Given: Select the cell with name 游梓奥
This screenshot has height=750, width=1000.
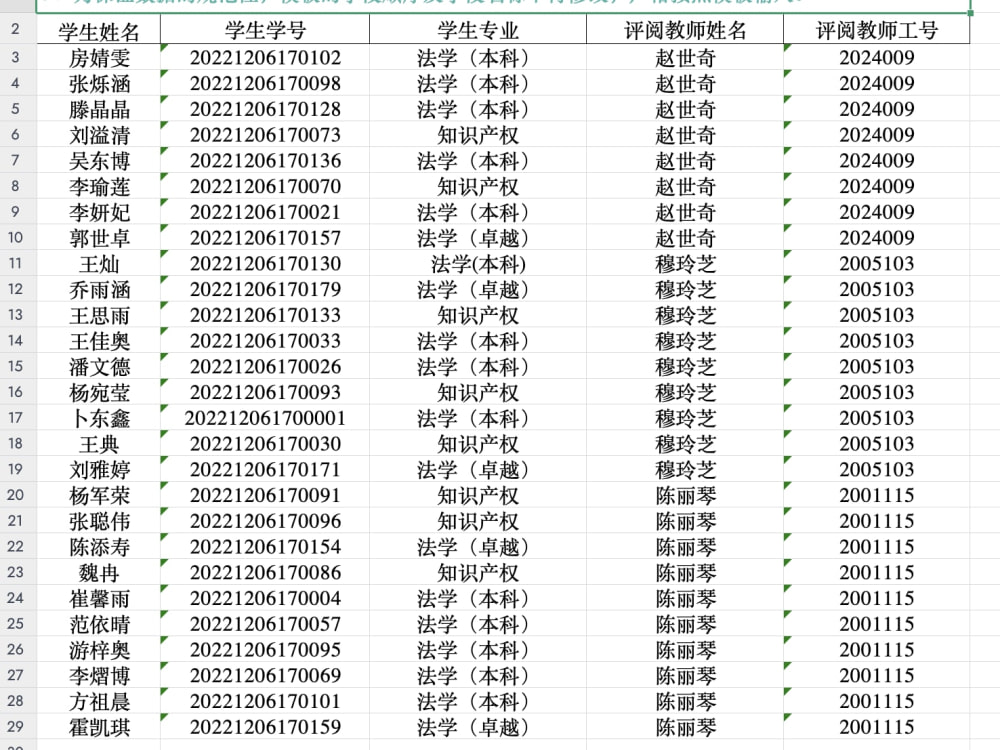Looking at the screenshot, I should point(99,649).
